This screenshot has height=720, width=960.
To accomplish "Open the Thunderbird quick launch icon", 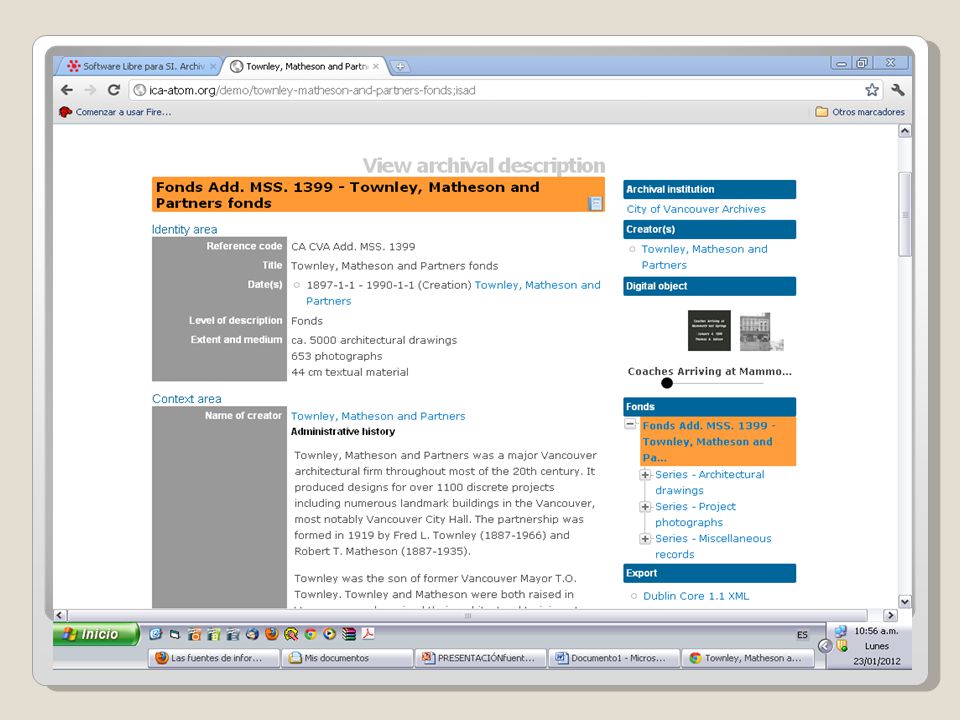I will tap(252, 634).
